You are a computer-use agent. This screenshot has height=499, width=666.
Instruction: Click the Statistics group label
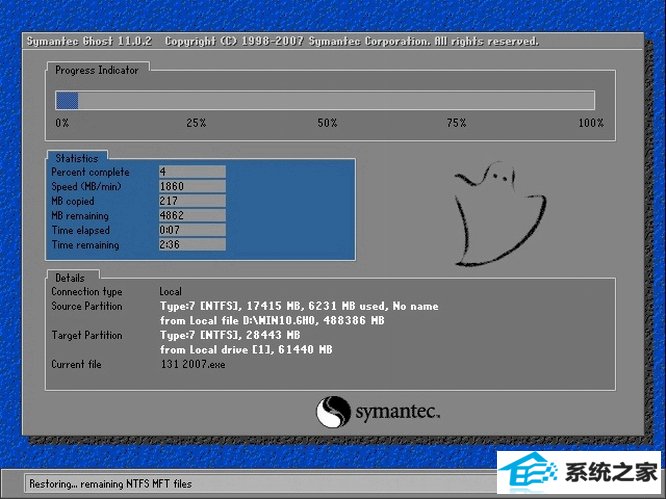[x=77, y=158]
